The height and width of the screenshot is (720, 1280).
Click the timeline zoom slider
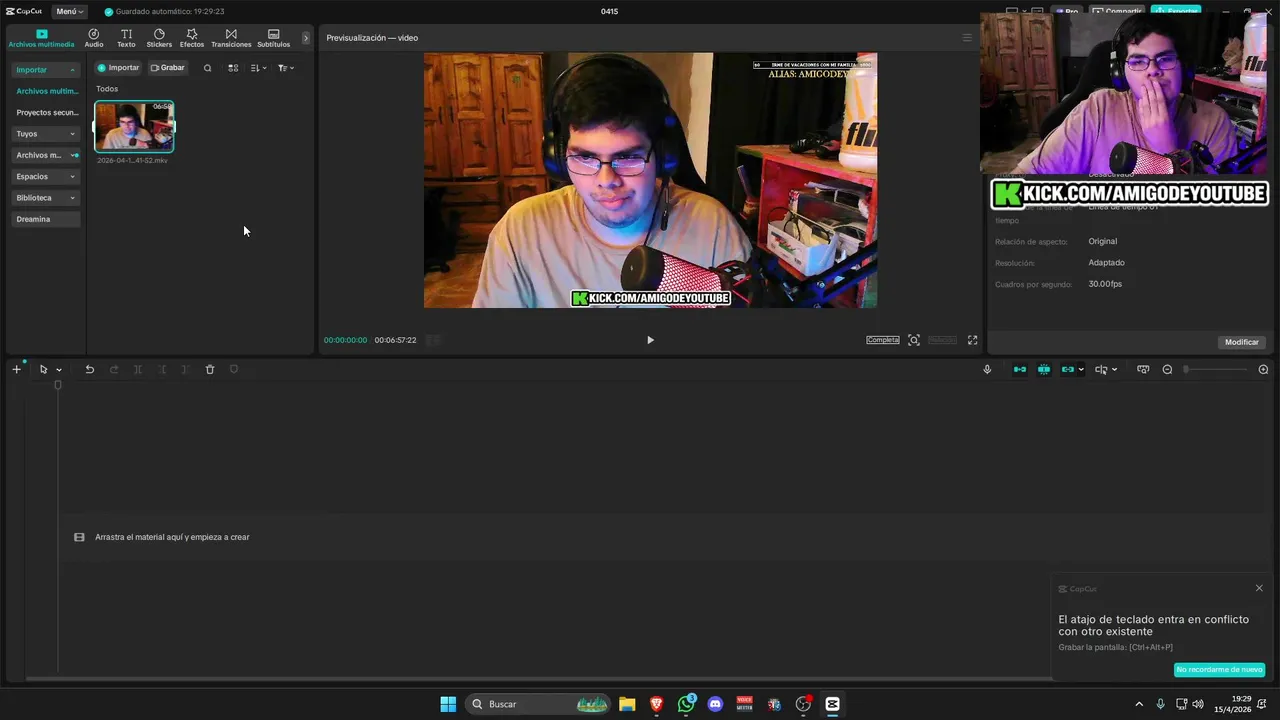click(x=1215, y=369)
